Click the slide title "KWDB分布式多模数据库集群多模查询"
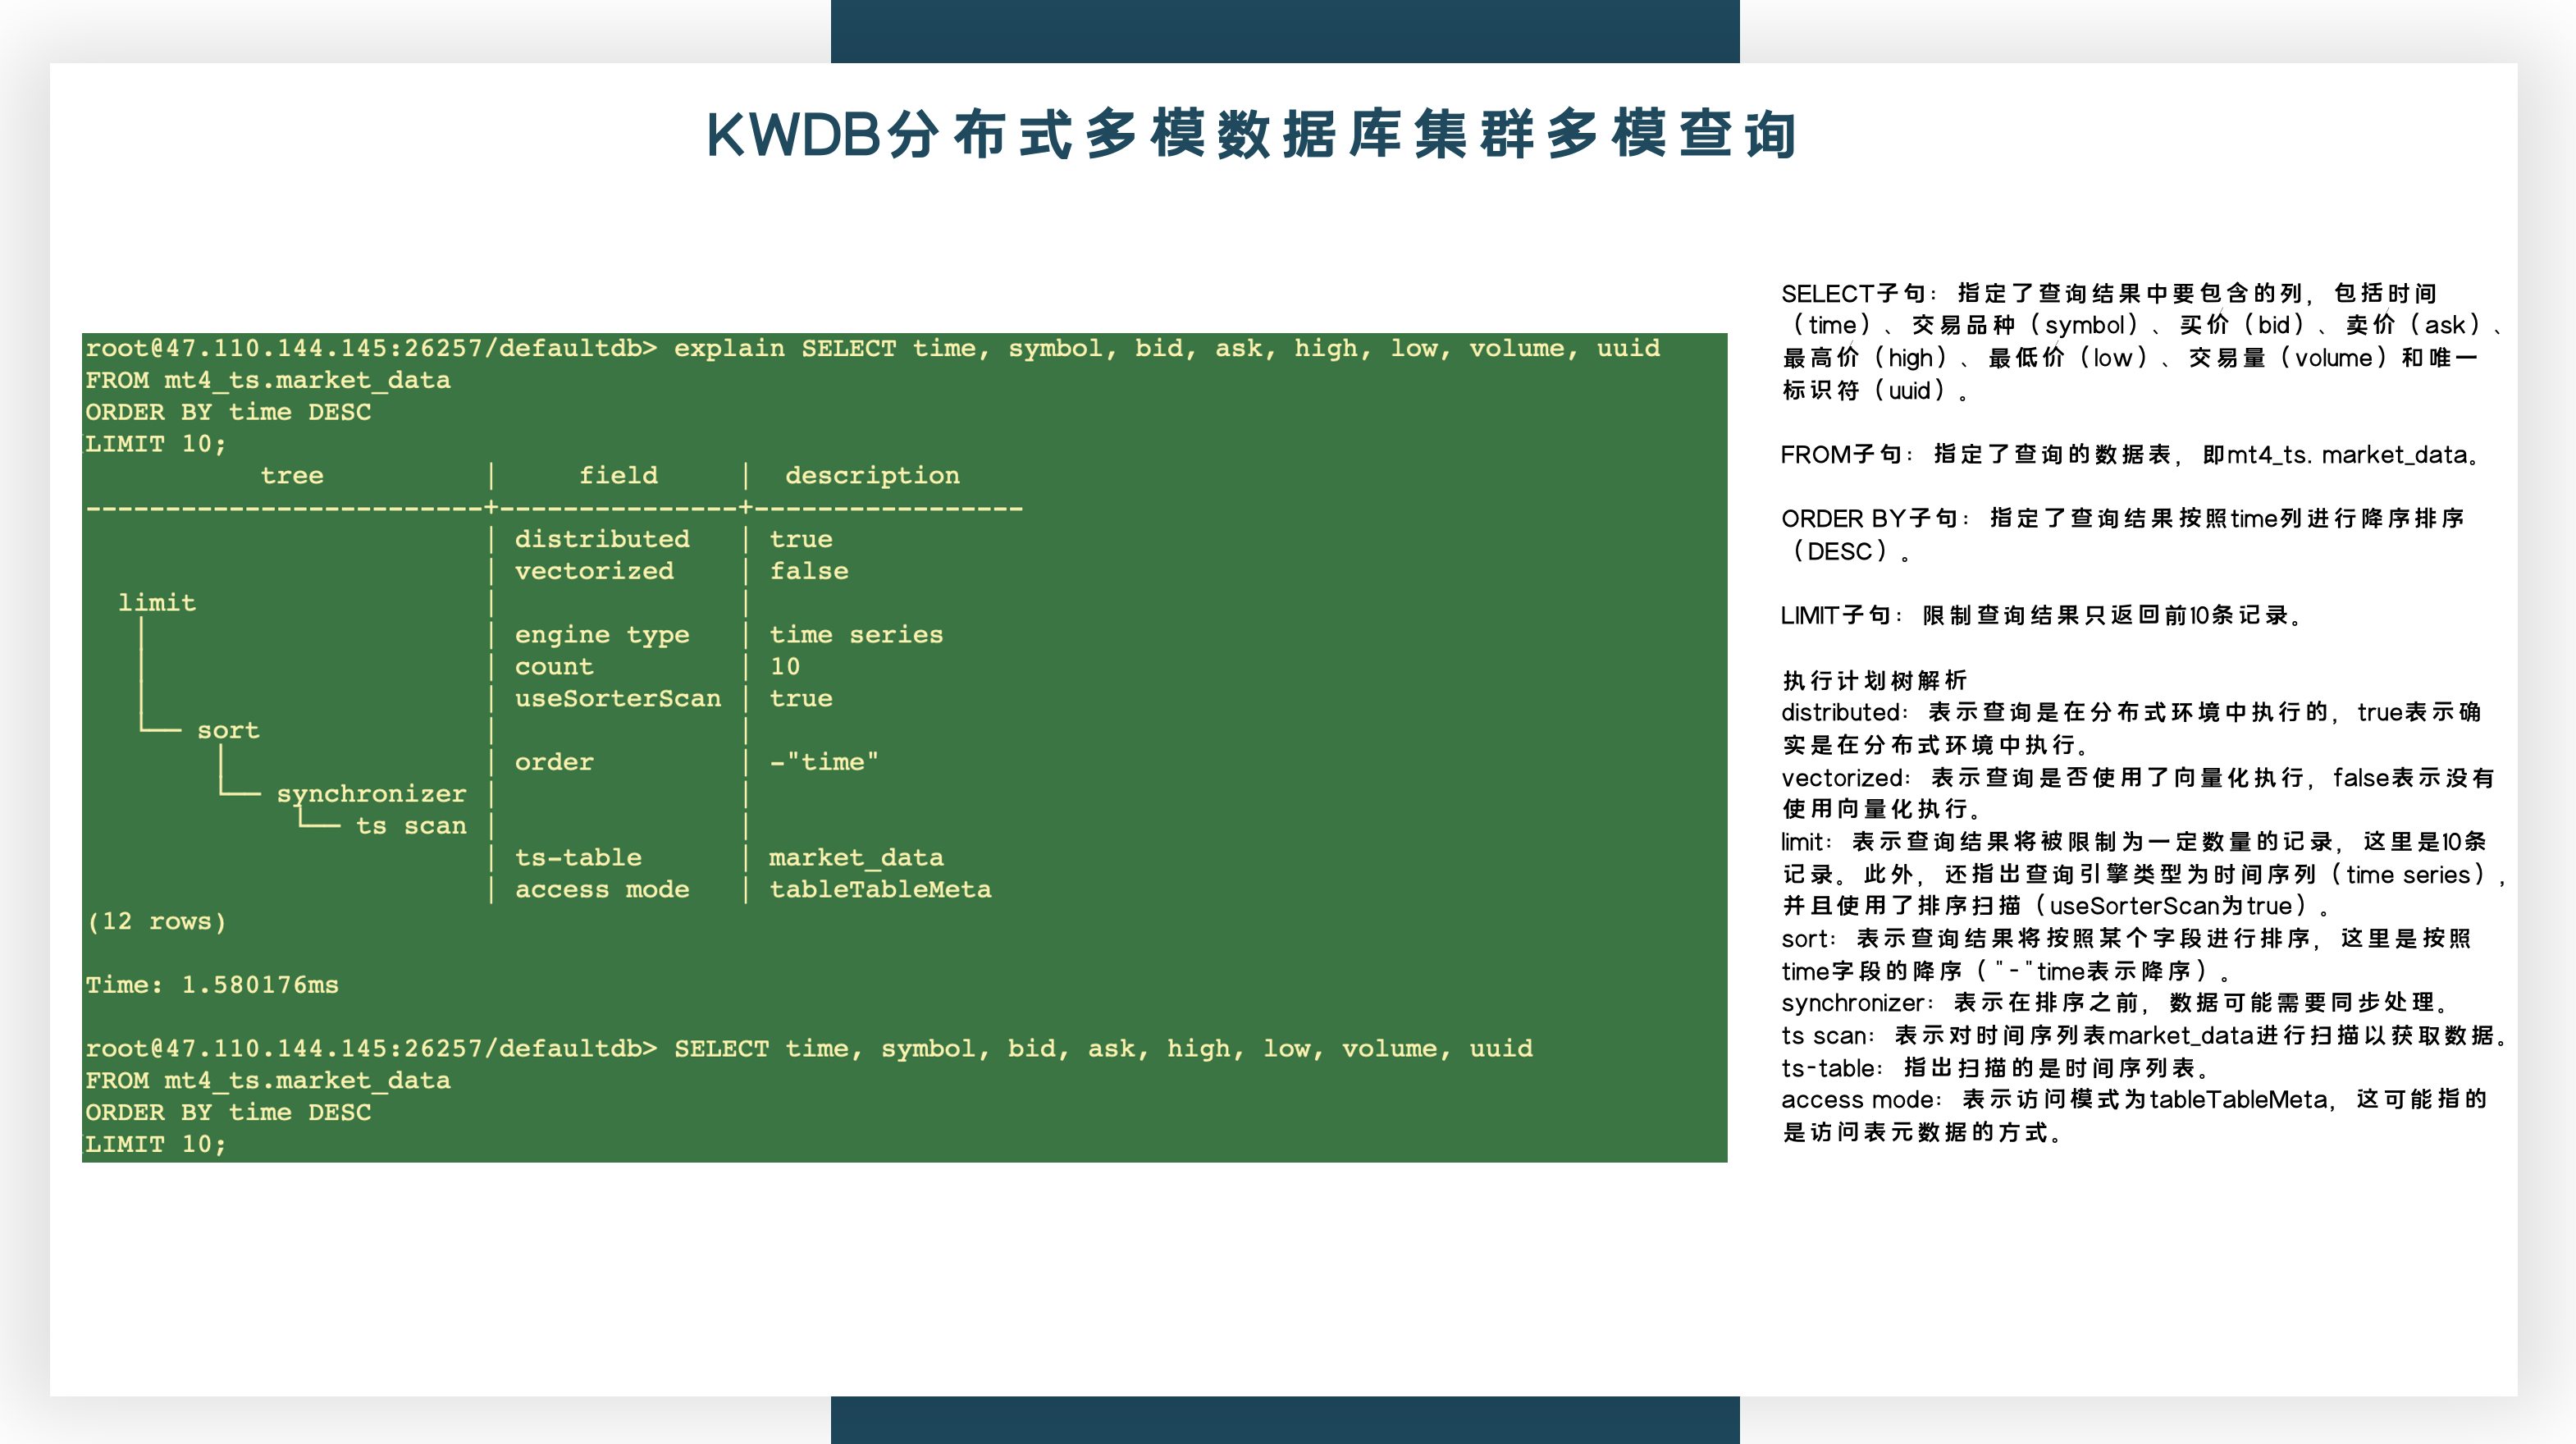 1251,134
